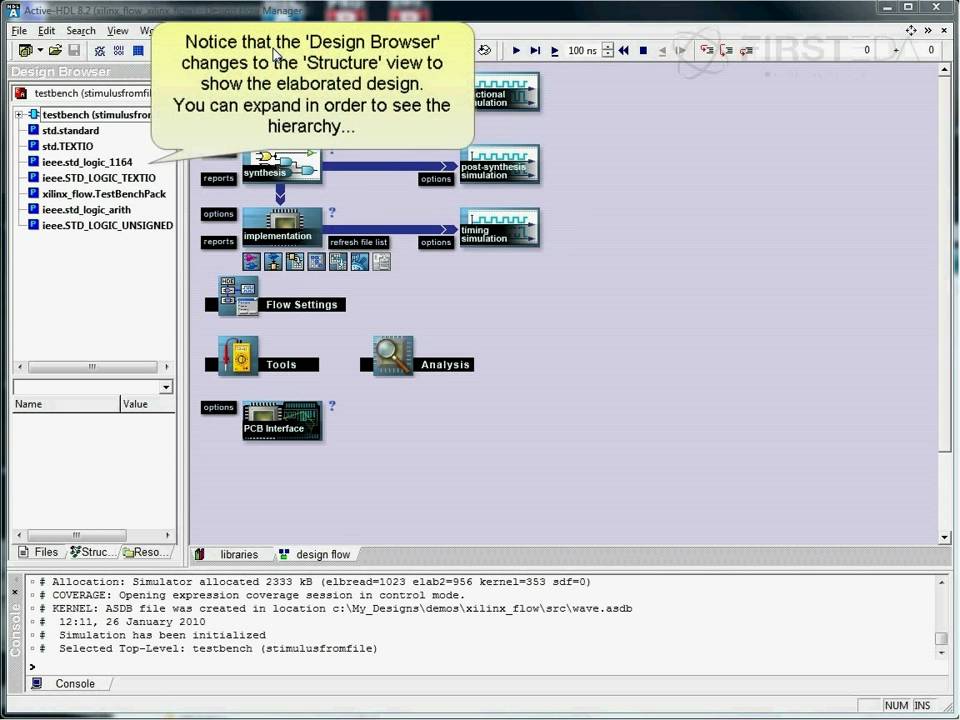This screenshot has height=720, width=960.
Task: Click the first implementation stage icon (pink arrows)
Action: point(252,261)
